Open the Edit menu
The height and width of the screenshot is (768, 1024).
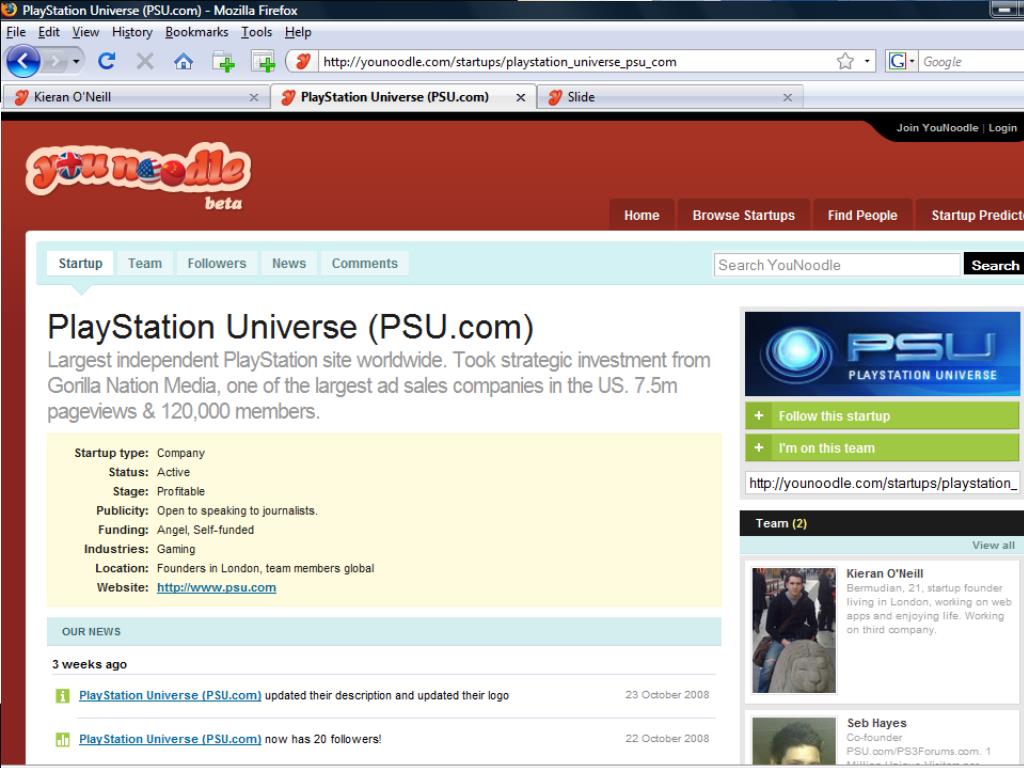pyautogui.click(x=49, y=32)
